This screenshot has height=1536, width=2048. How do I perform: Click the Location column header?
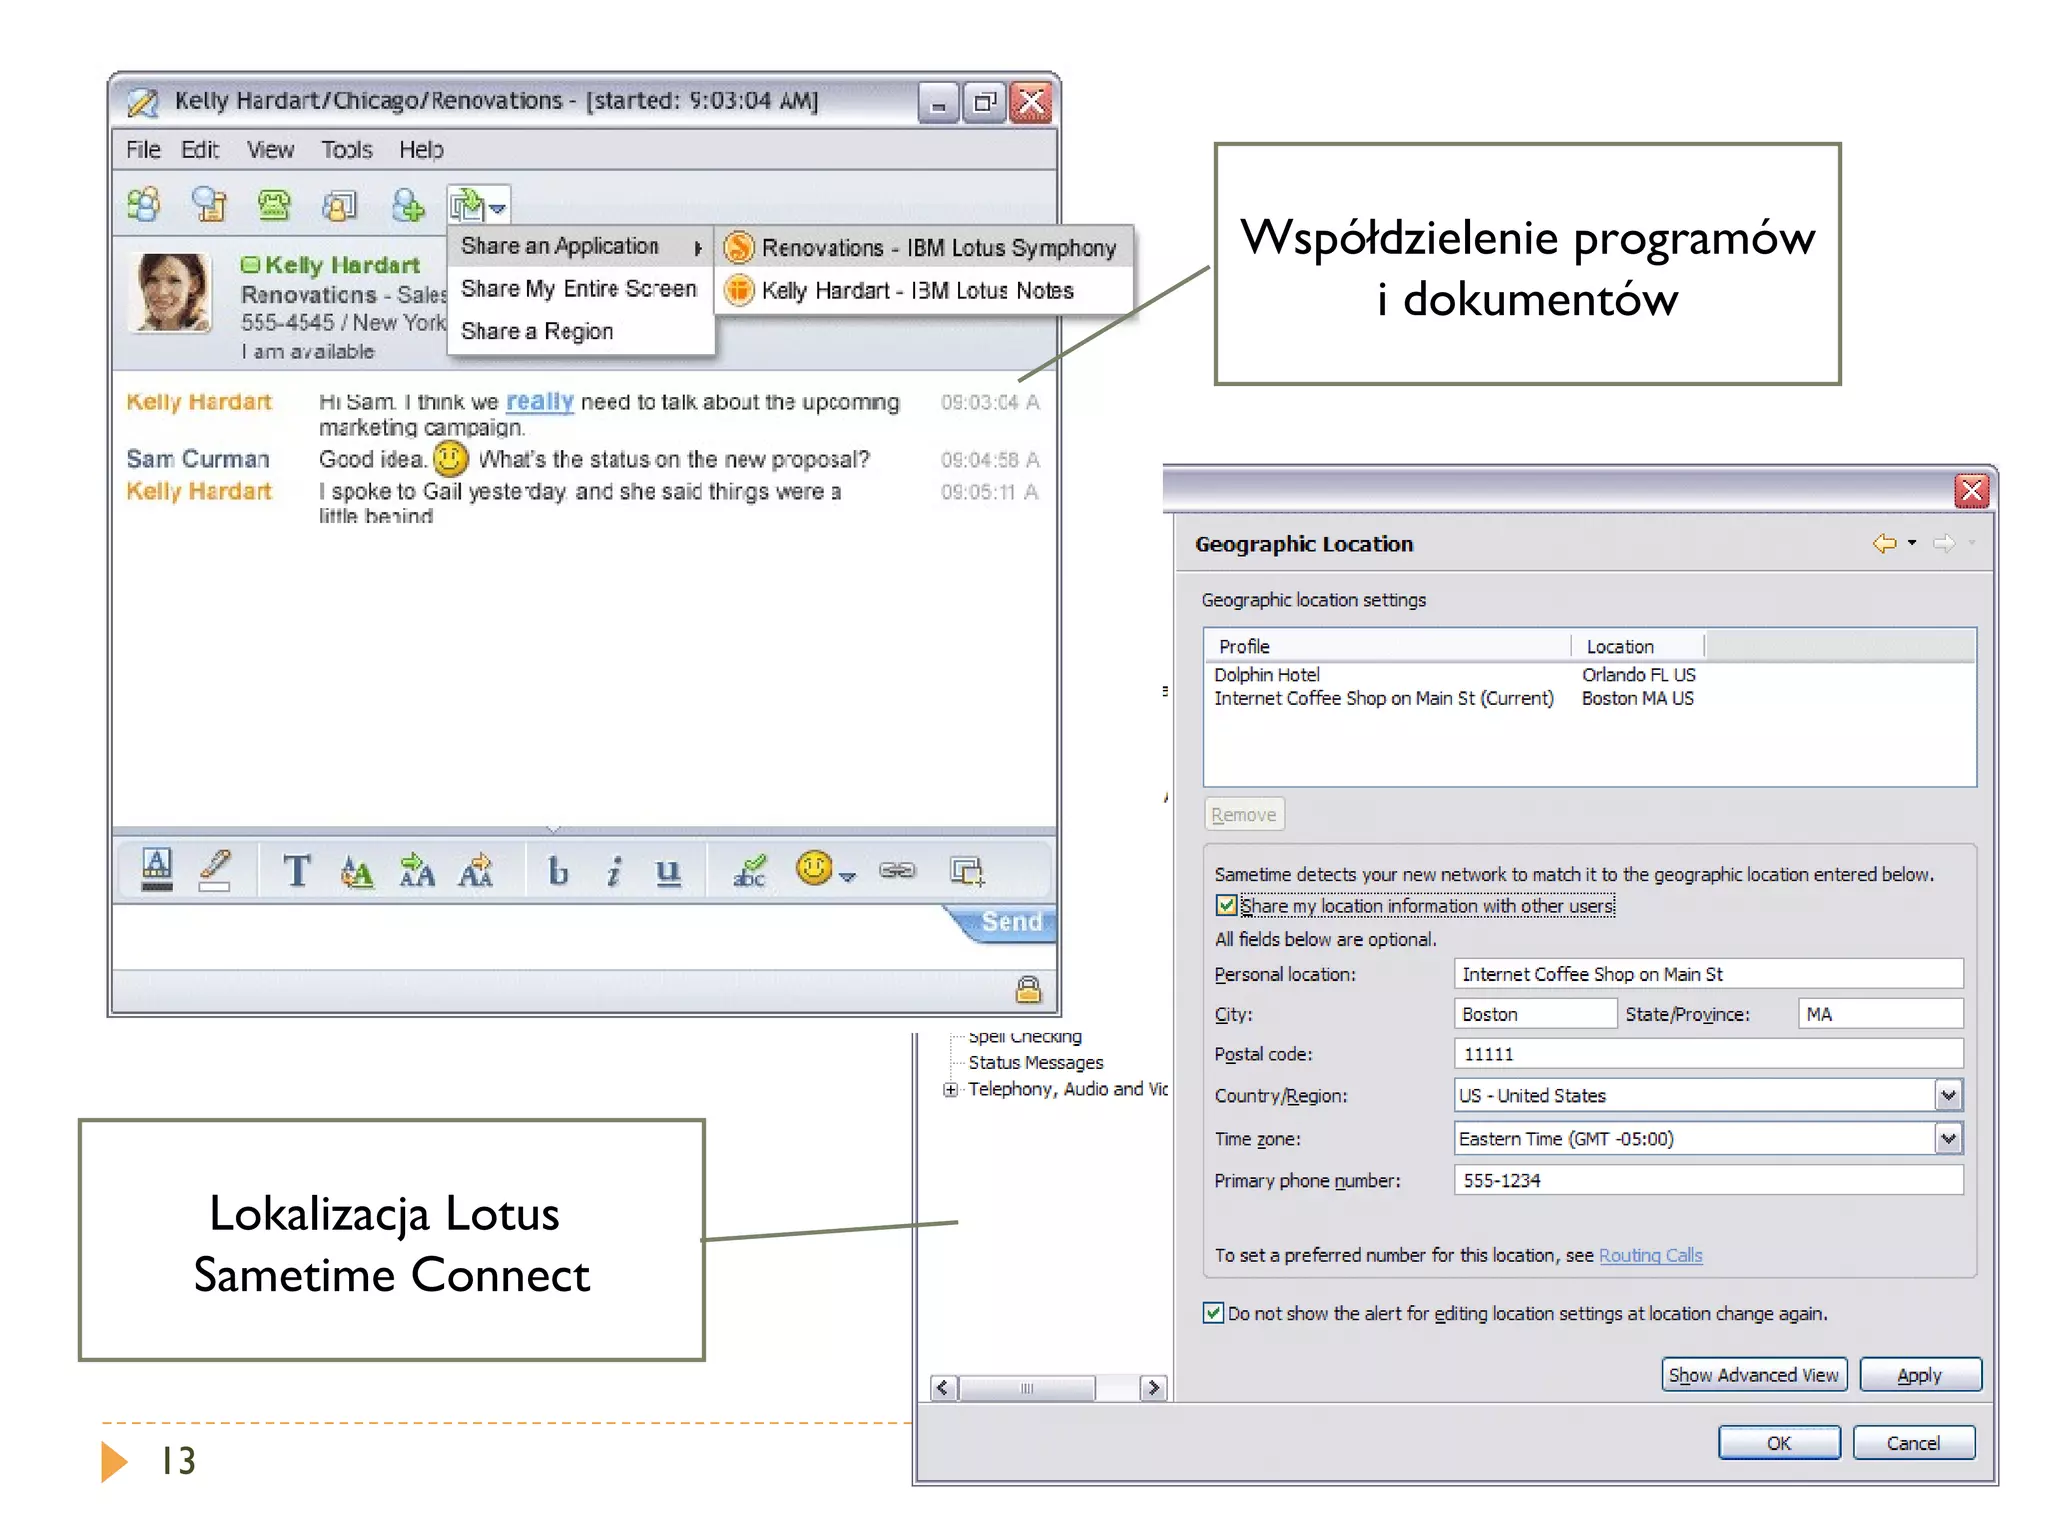[x=1637, y=647]
